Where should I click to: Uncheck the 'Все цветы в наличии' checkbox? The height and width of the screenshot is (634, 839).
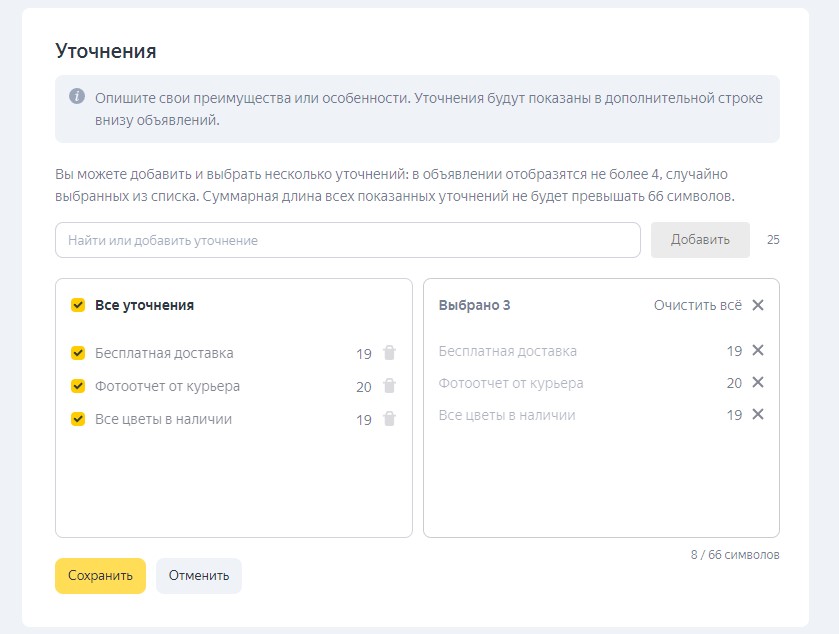coord(78,419)
